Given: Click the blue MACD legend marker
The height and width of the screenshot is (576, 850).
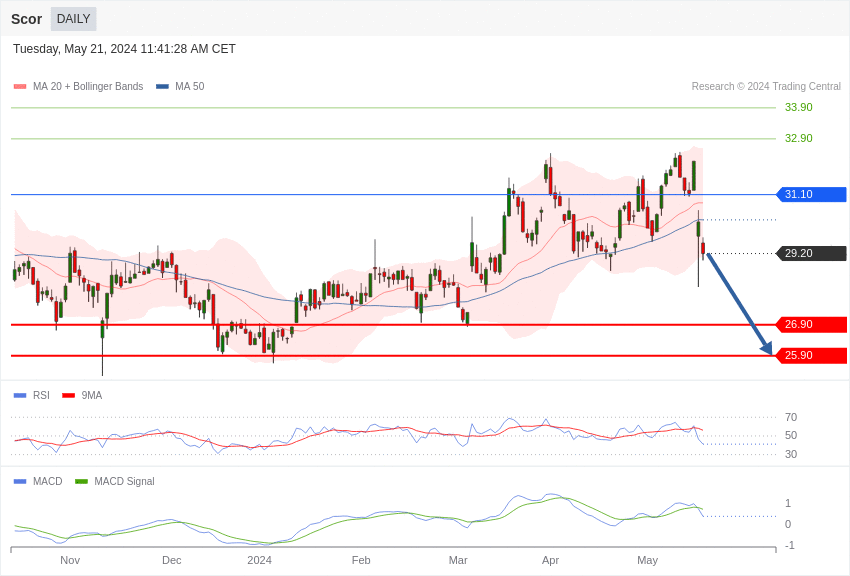Looking at the screenshot, I should [20, 481].
